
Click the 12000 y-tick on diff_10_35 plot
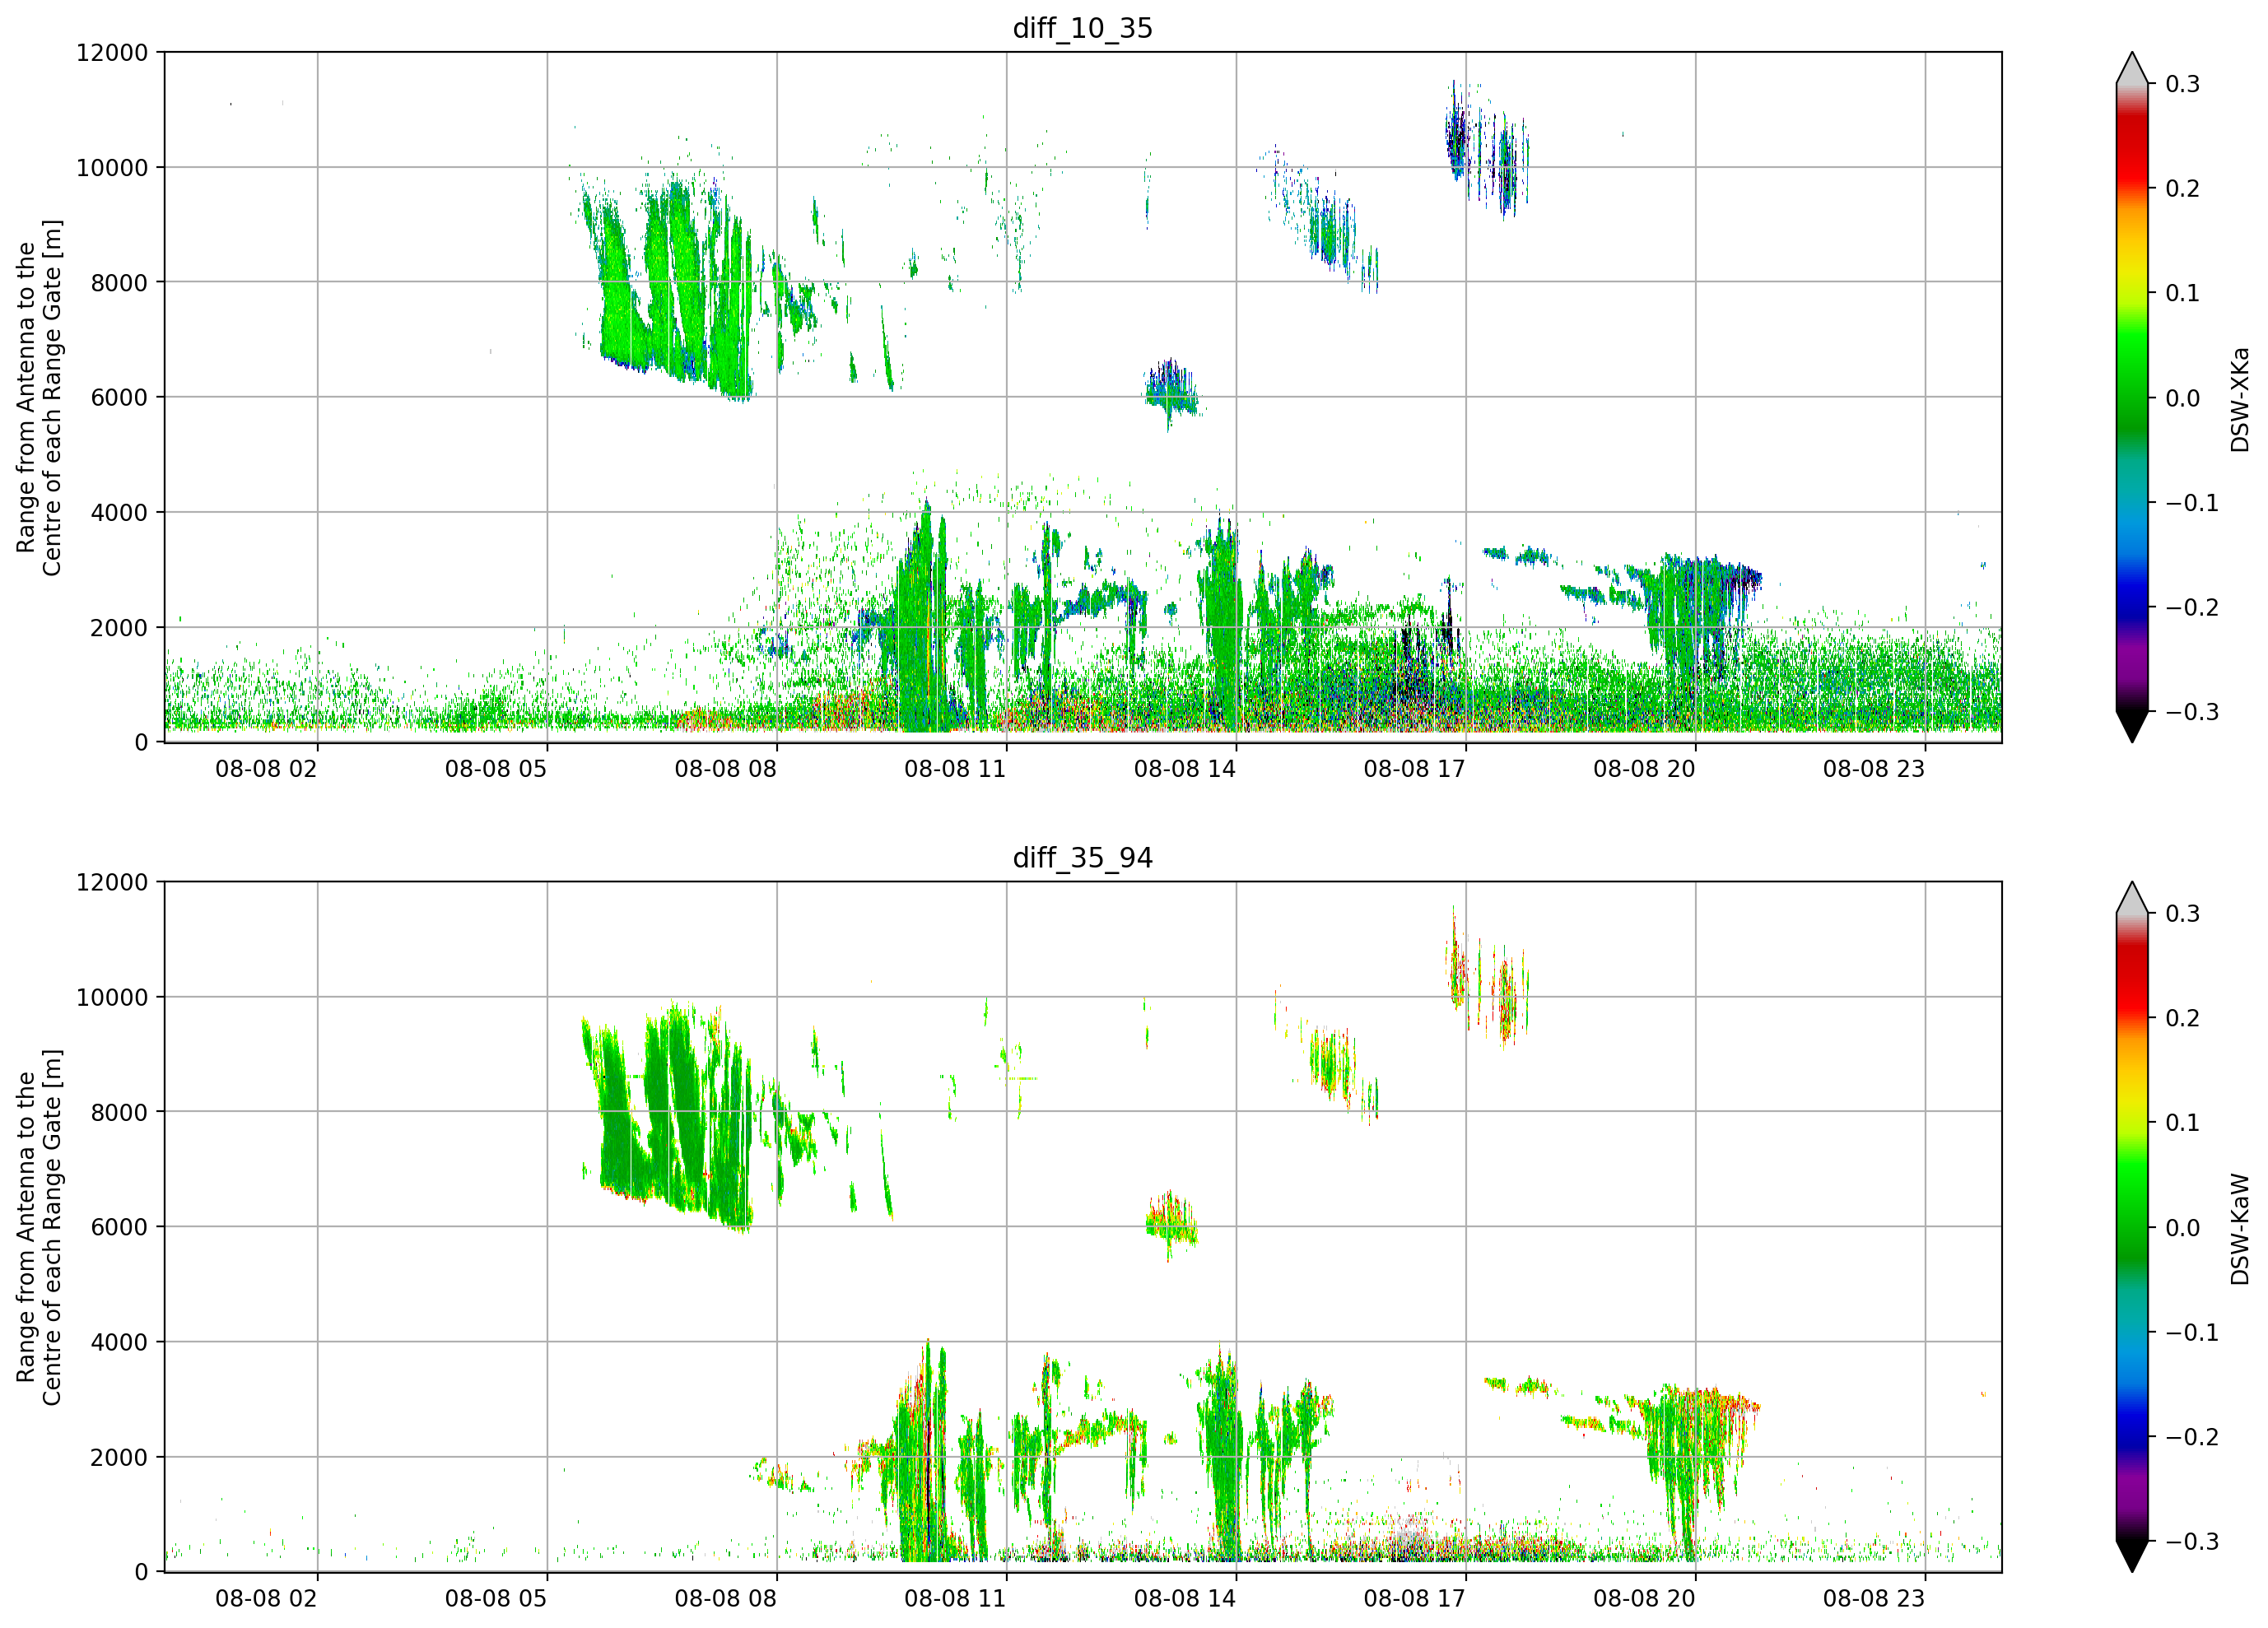pyautogui.click(x=112, y=52)
